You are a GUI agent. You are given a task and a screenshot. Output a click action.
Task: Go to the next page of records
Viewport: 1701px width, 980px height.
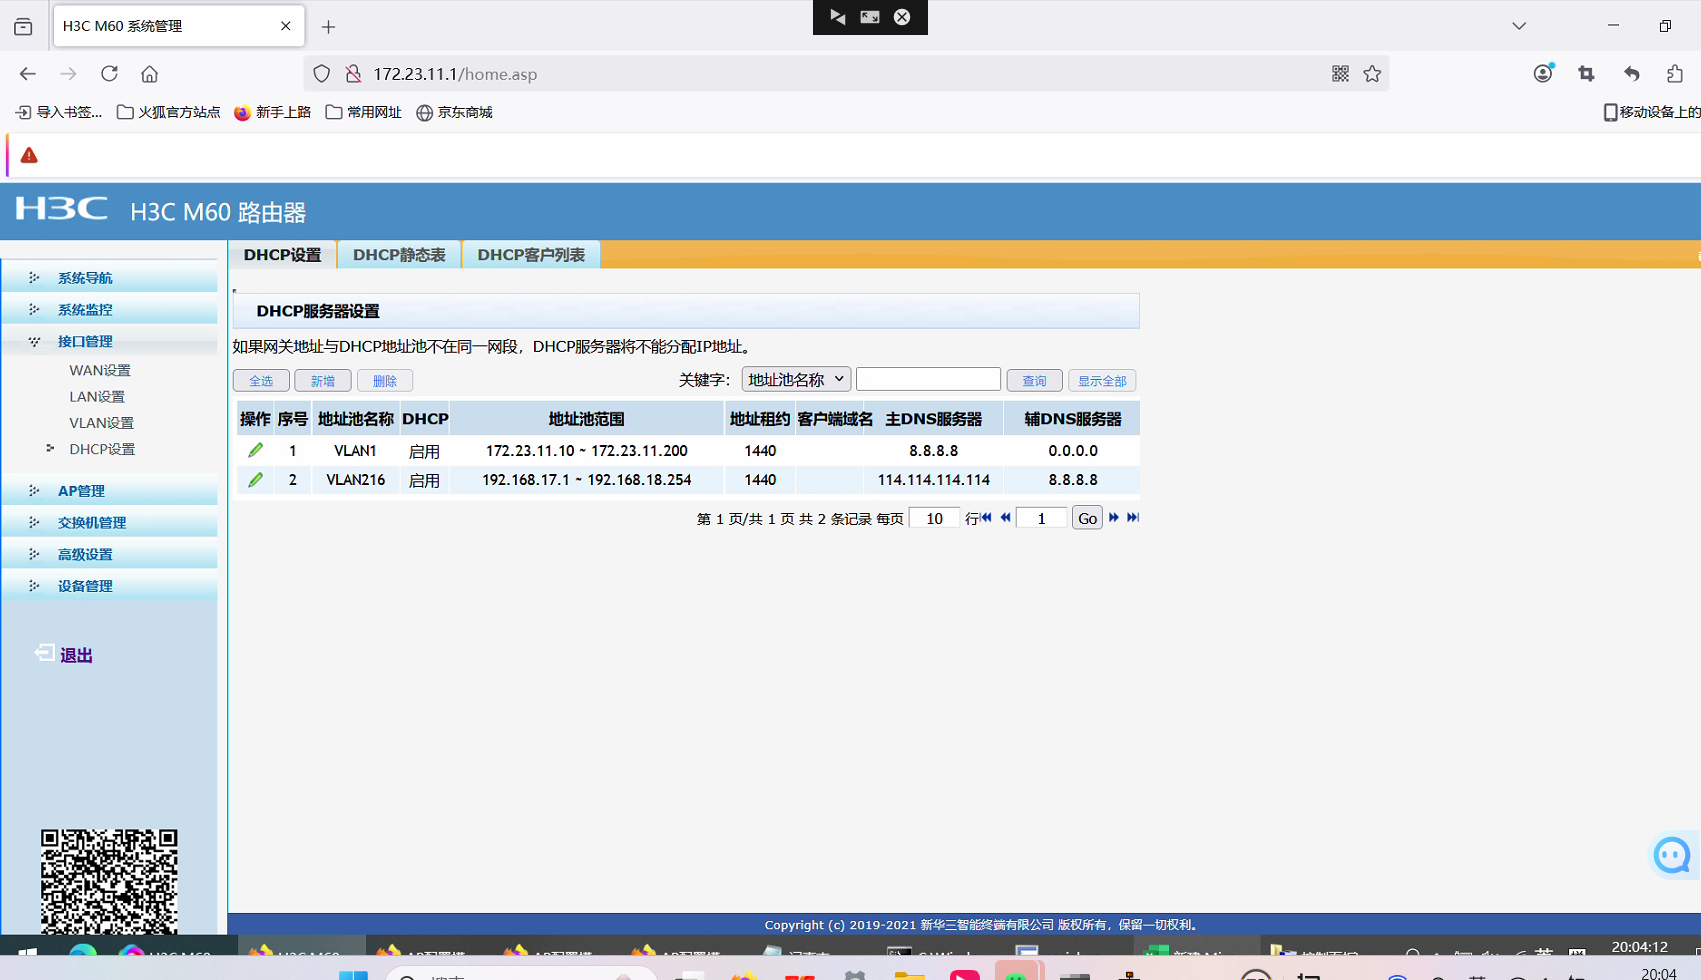tap(1114, 518)
